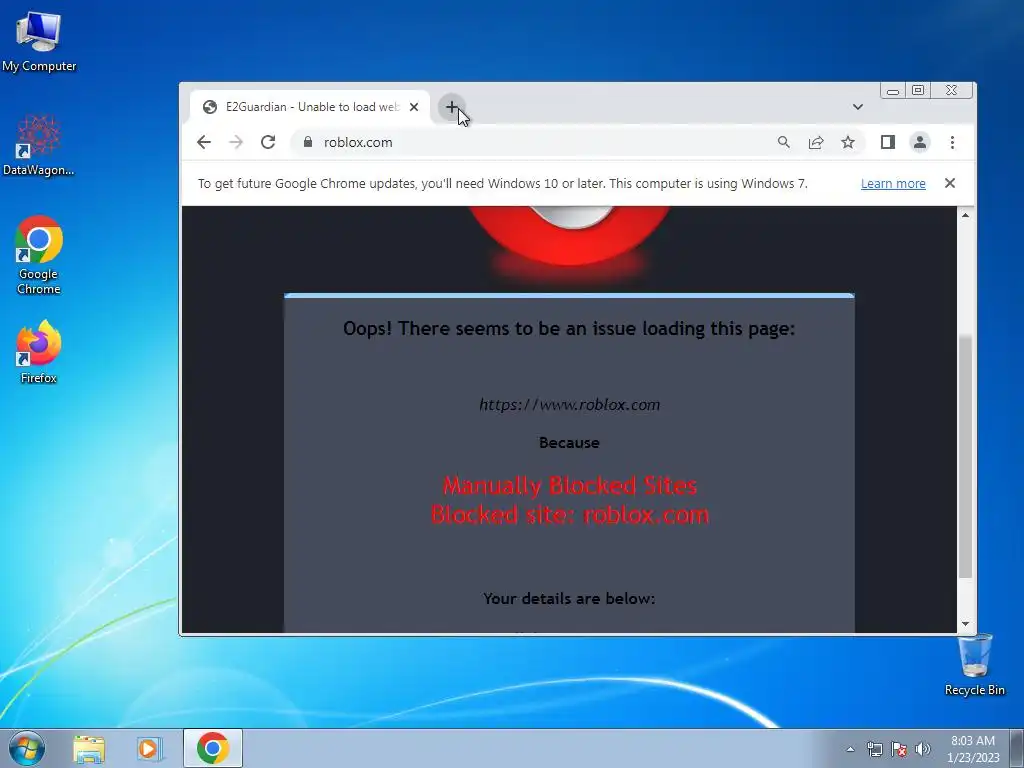Image resolution: width=1024 pixels, height=768 pixels.
Task: Open the volume speaker icon
Action: [x=923, y=749]
